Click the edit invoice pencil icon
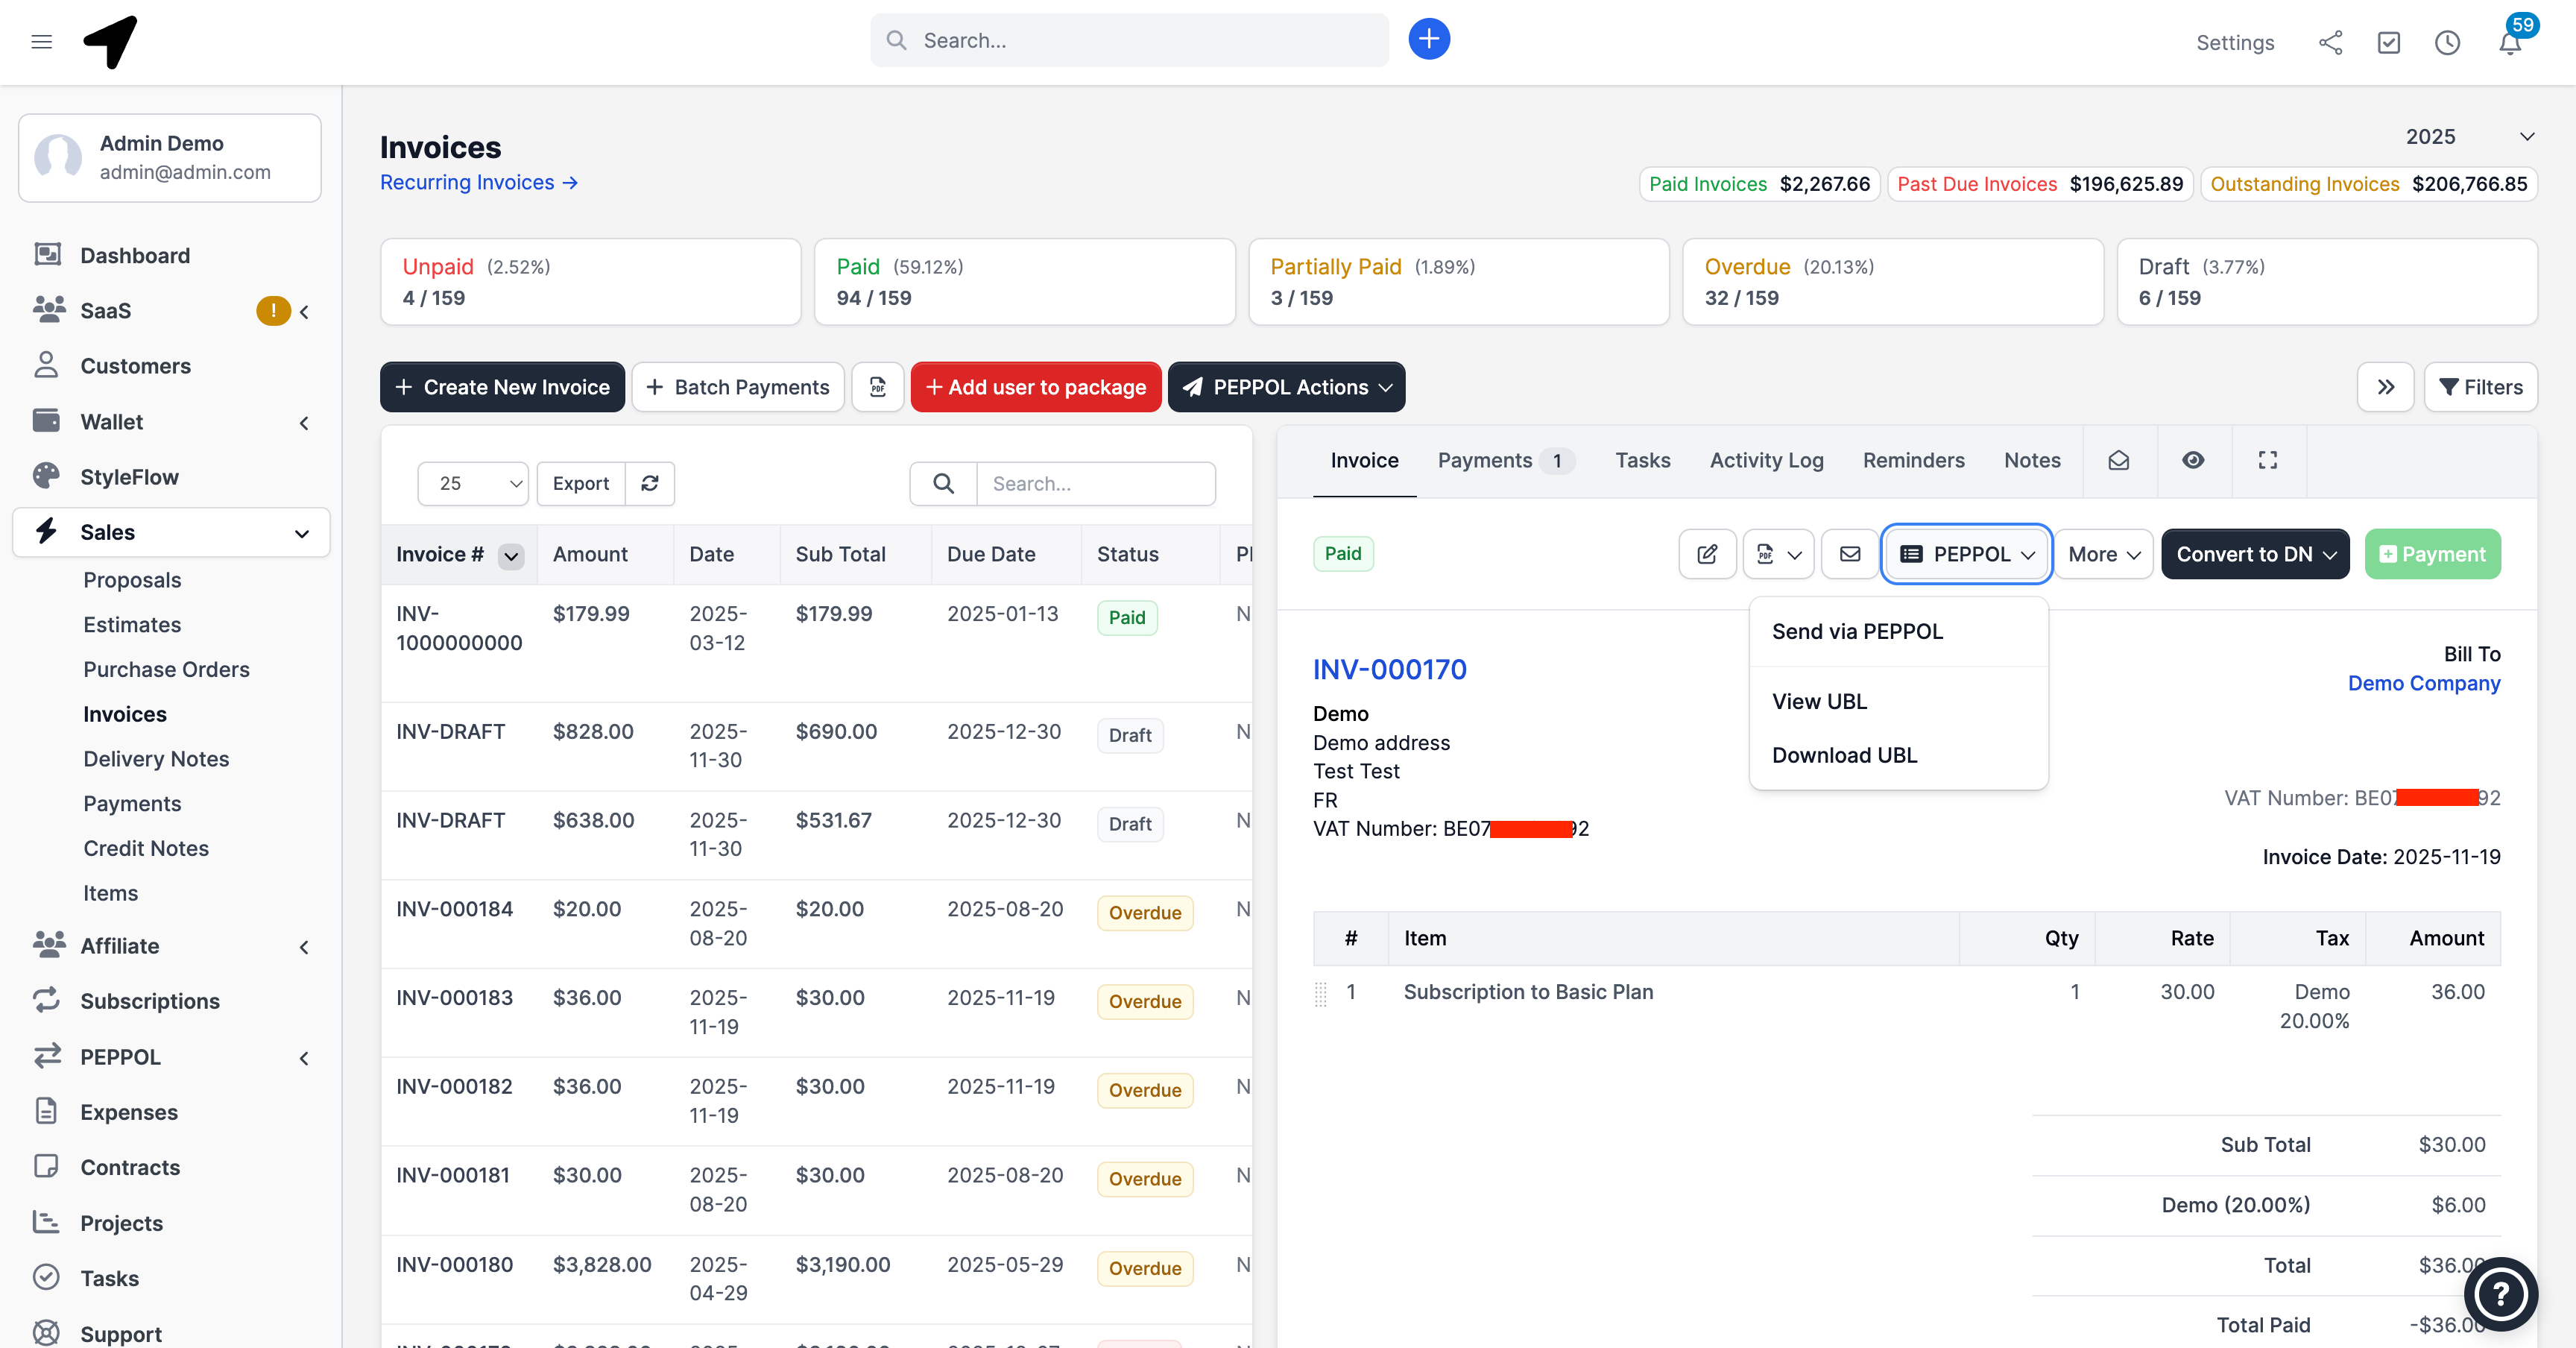 pyautogui.click(x=1707, y=554)
